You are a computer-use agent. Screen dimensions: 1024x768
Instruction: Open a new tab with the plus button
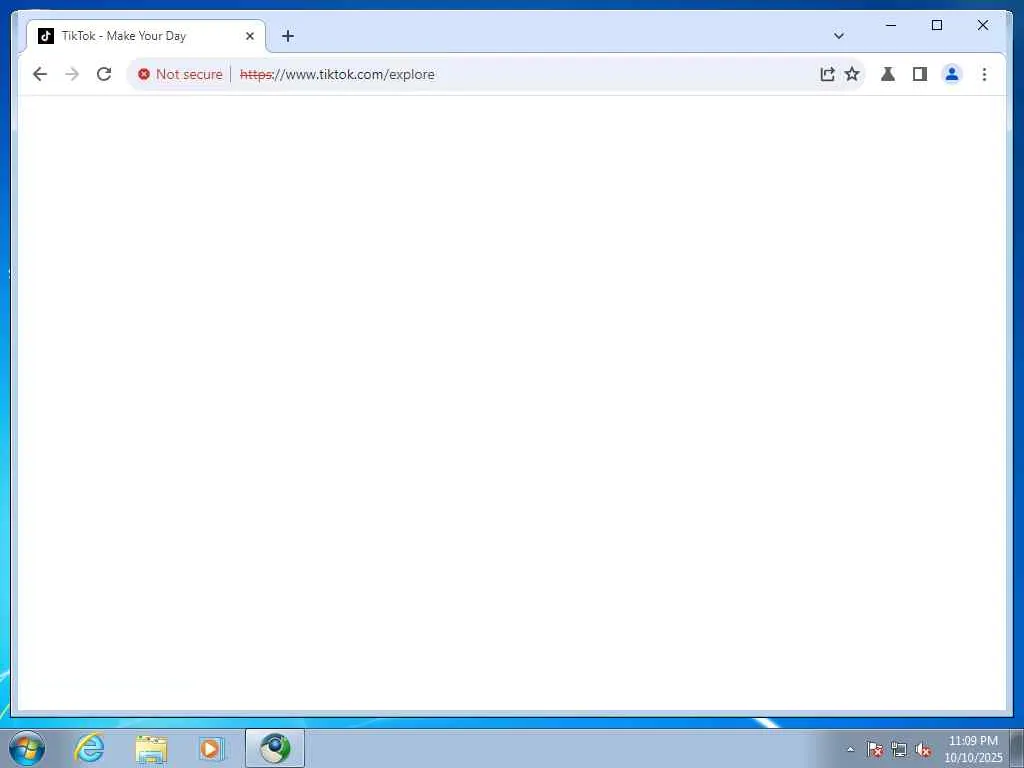coord(287,36)
